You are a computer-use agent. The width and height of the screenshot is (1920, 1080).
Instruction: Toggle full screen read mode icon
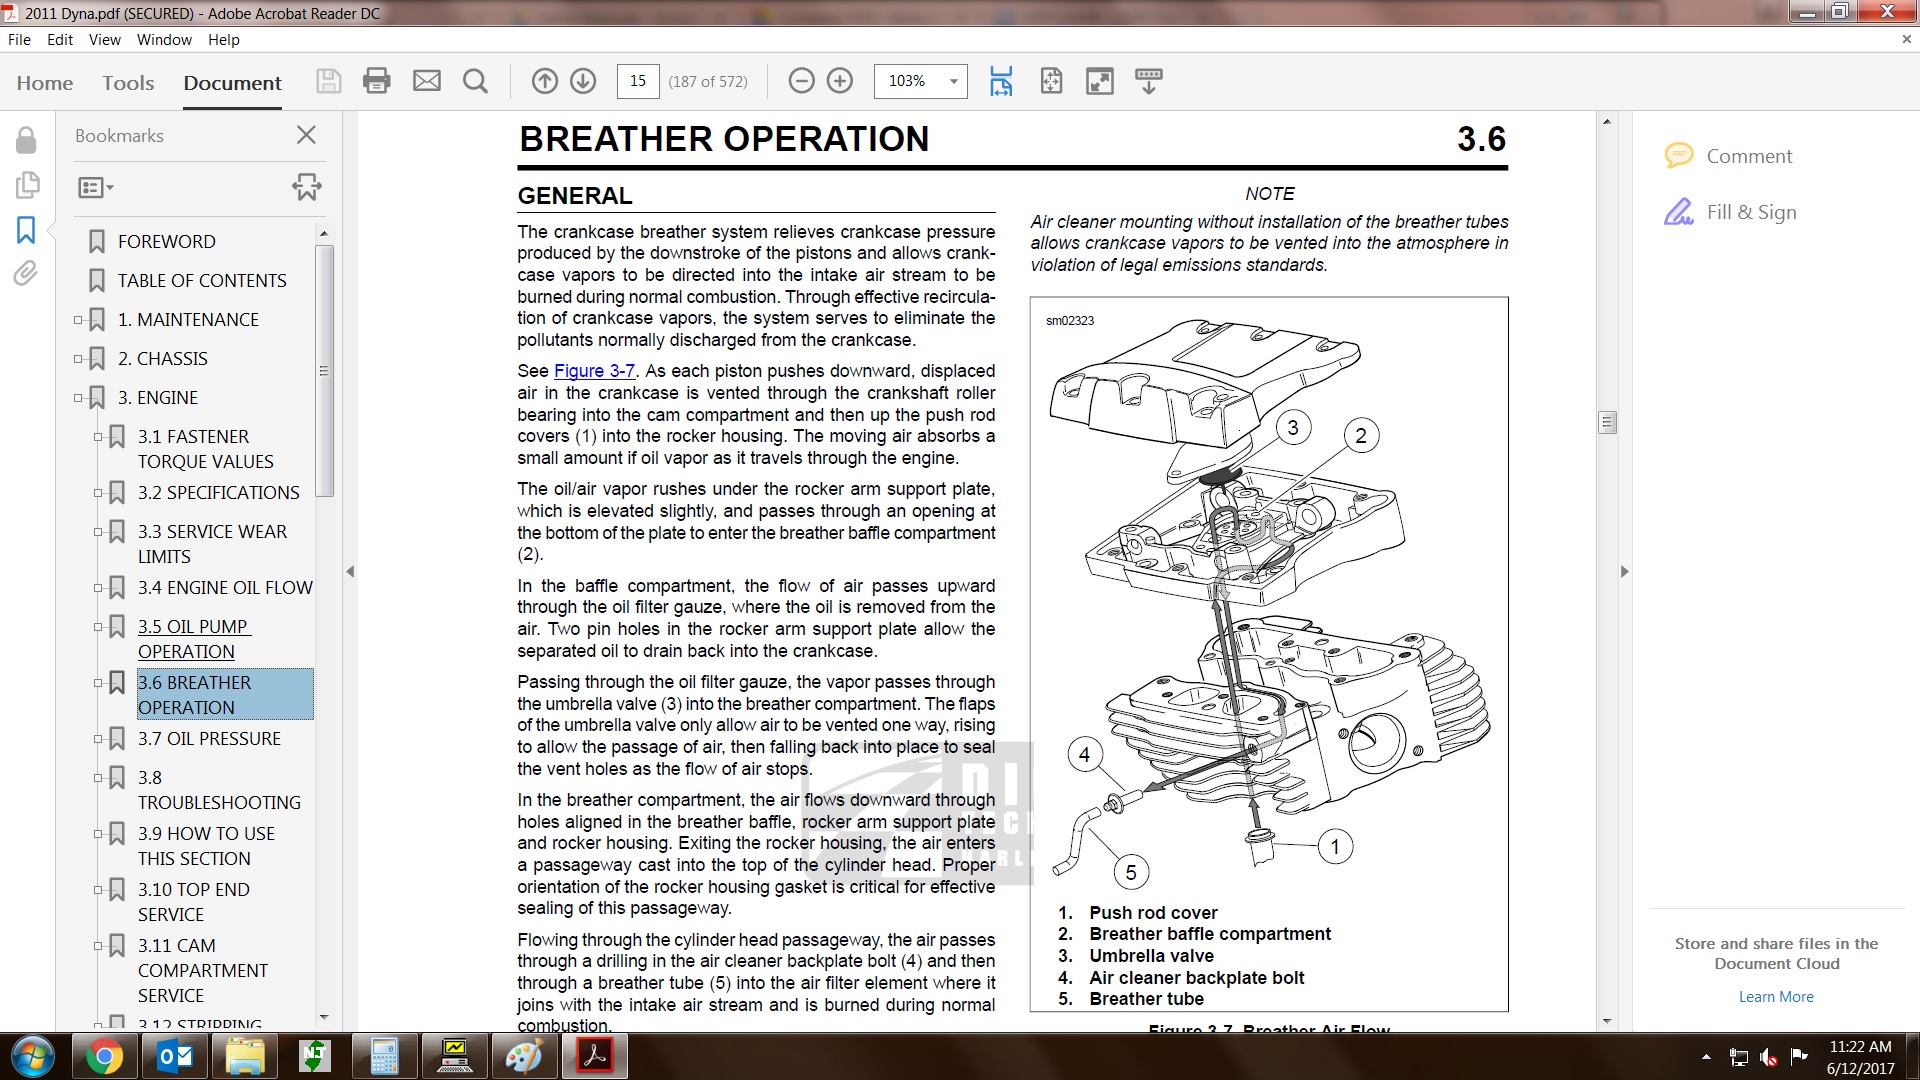pos(1100,81)
